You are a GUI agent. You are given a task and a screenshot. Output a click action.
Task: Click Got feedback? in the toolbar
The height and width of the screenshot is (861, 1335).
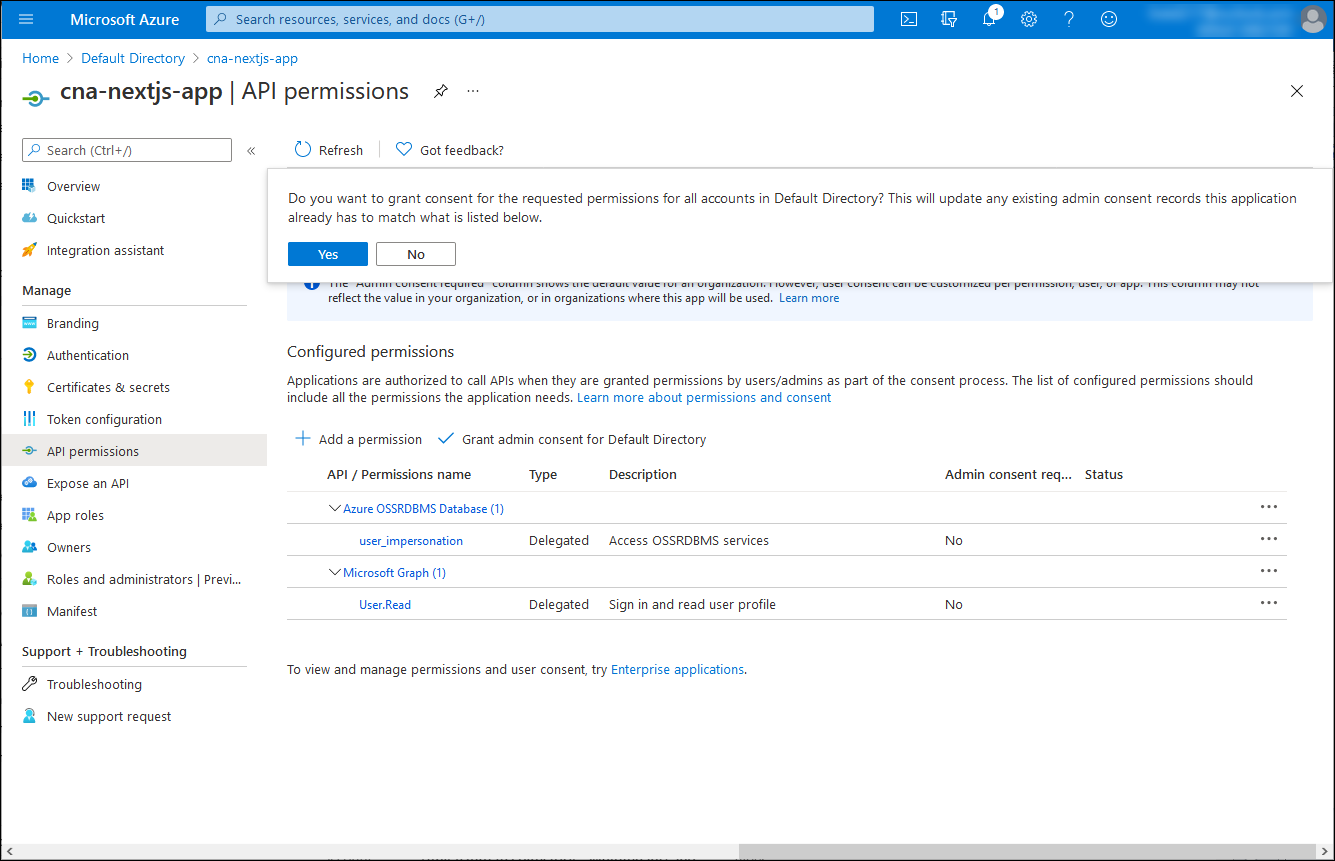[450, 150]
